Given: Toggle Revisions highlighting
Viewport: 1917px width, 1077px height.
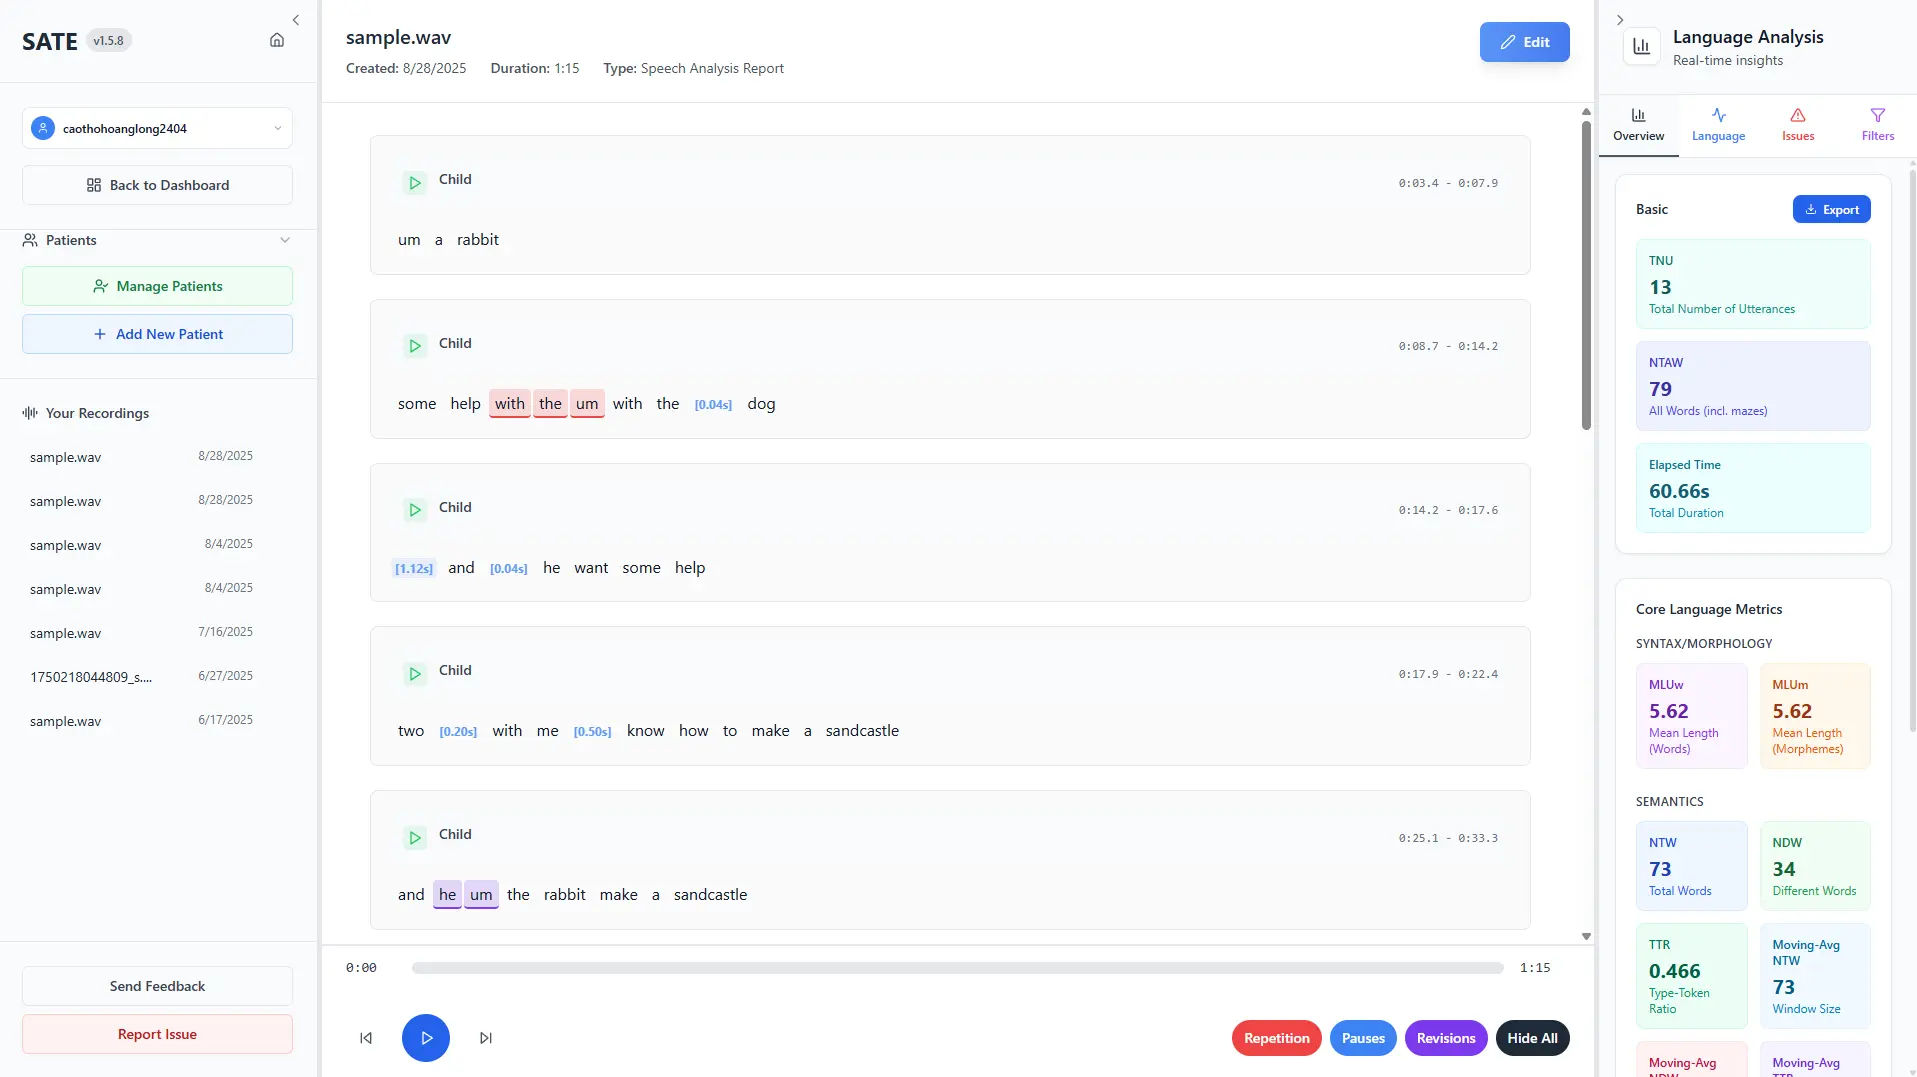Looking at the screenshot, I should 1445,1038.
